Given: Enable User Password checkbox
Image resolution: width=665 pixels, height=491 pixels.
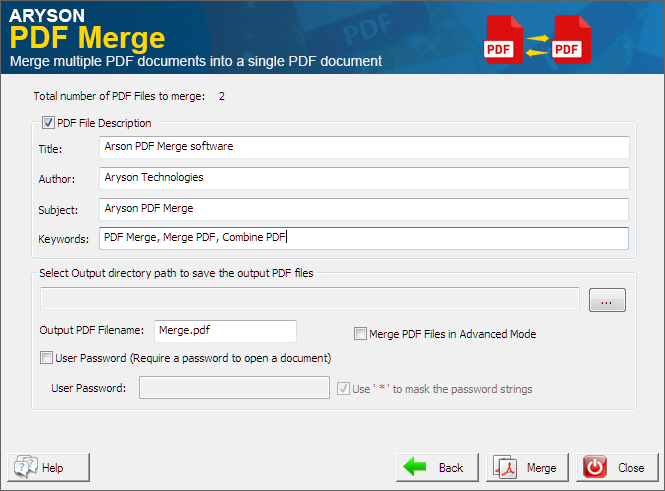Looking at the screenshot, I should coord(46,357).
